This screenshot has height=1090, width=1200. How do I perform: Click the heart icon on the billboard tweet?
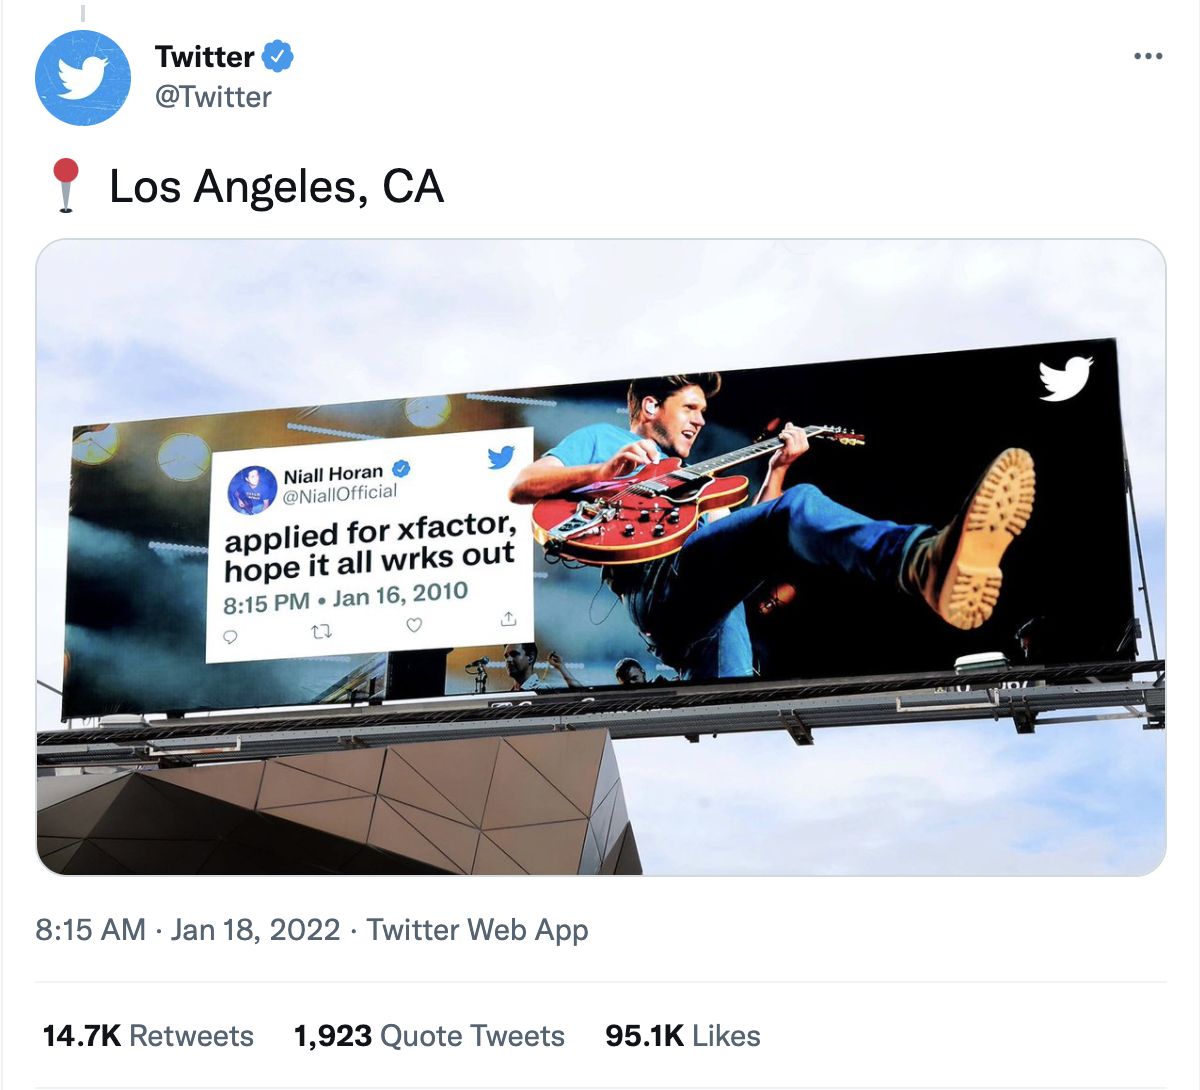(x=414, y=626)
